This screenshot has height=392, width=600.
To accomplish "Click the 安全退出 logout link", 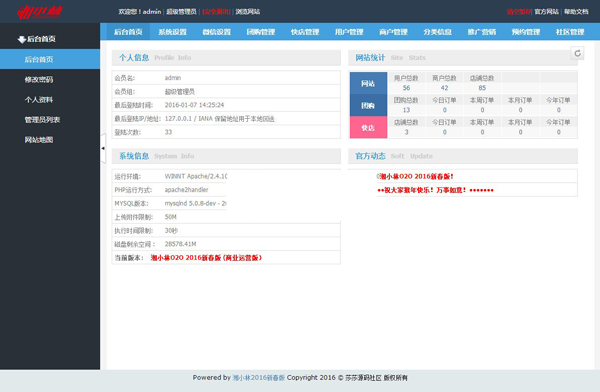I will click(x=216, y=12).
